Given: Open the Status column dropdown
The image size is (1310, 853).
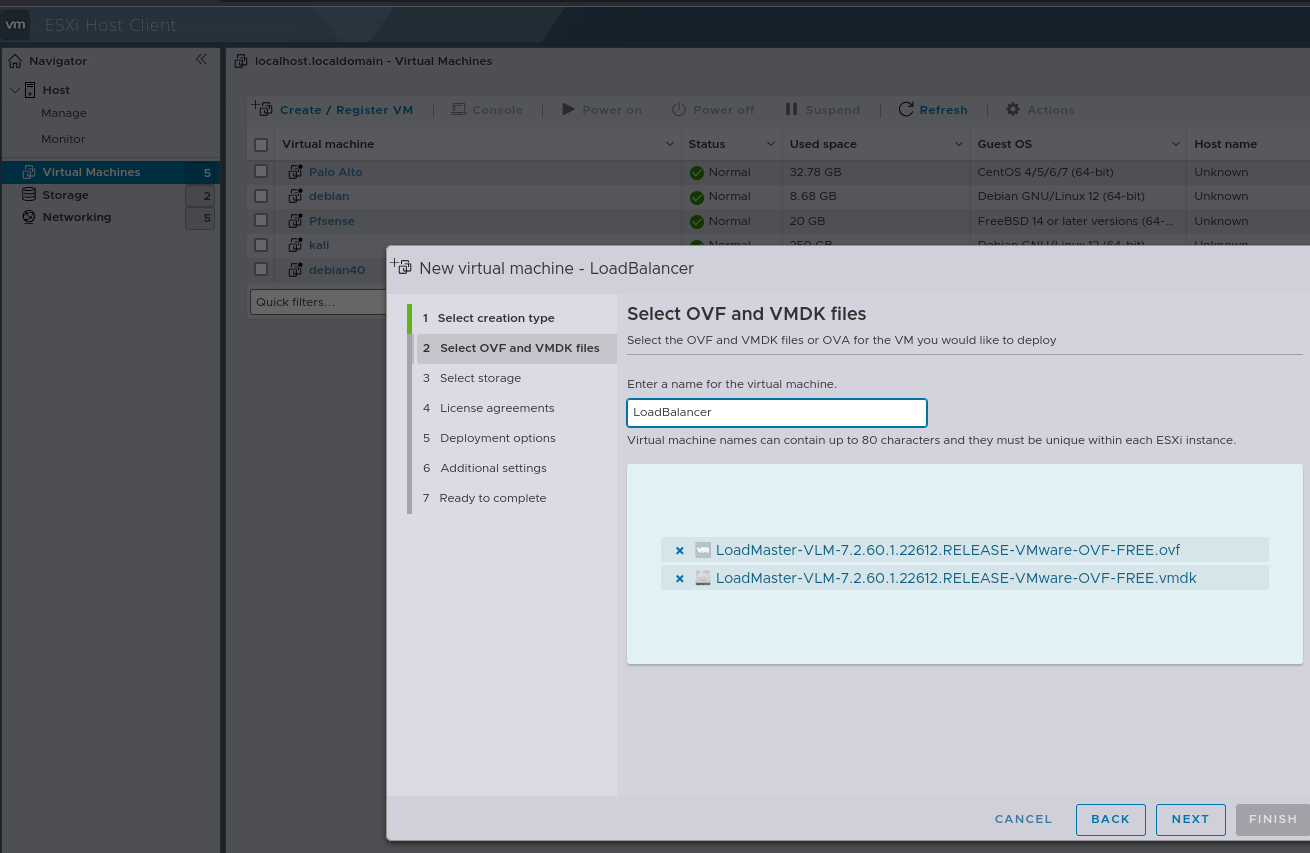Looking at the screenshot, I should click(x=770, y=145).
